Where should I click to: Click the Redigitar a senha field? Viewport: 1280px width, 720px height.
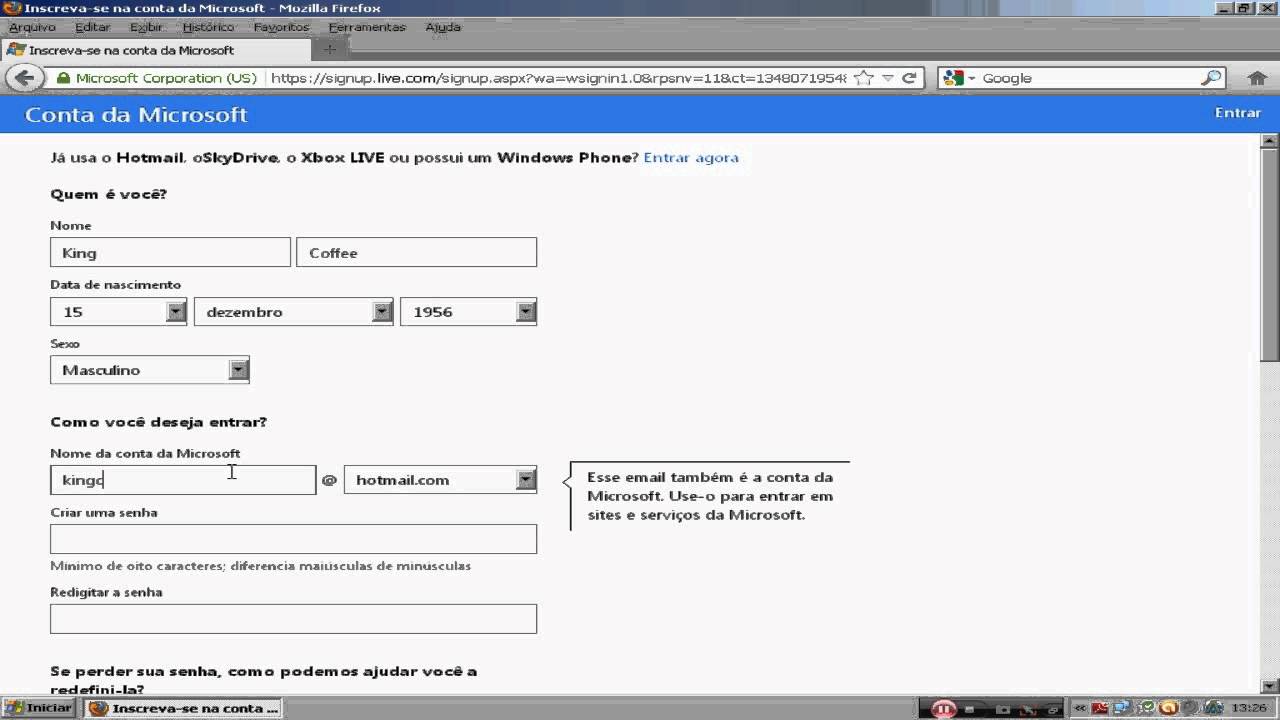293,618
